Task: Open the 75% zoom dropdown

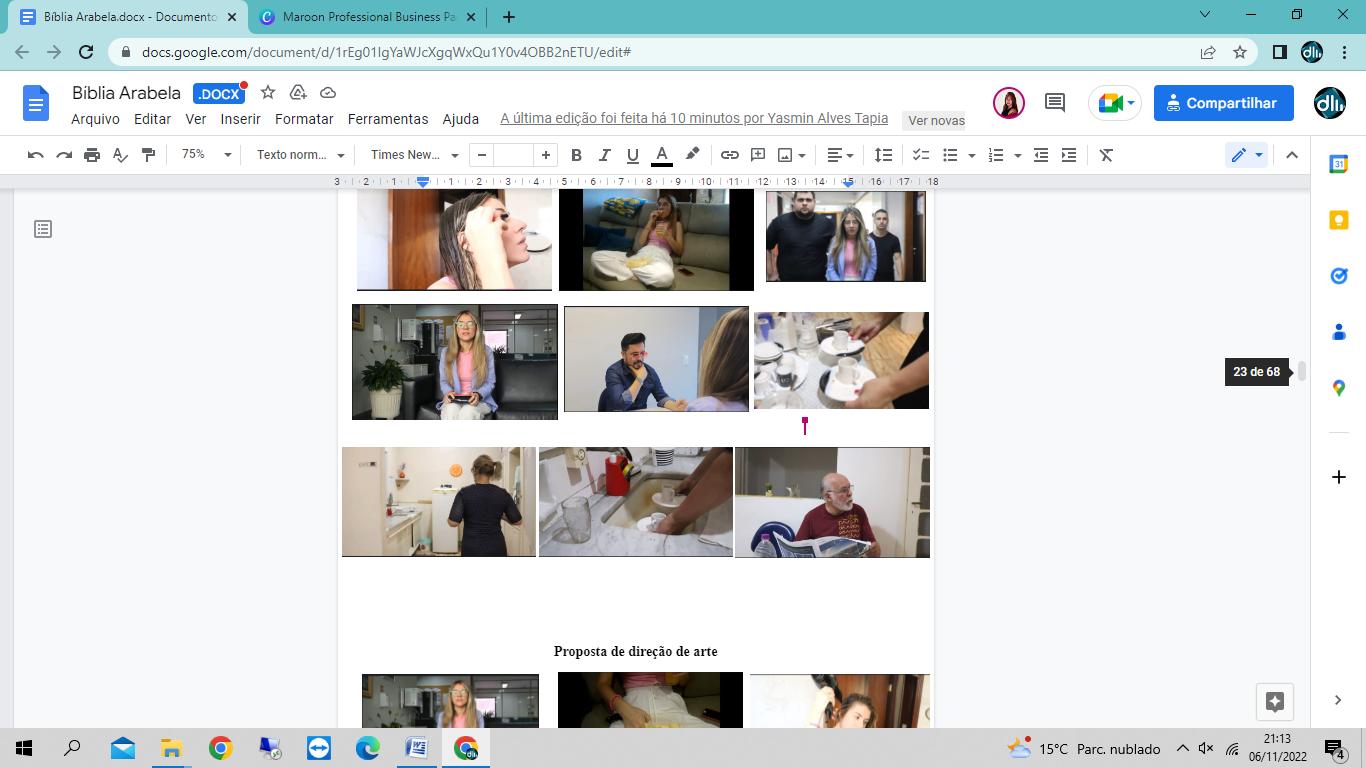Action: (x=206, y=155)
